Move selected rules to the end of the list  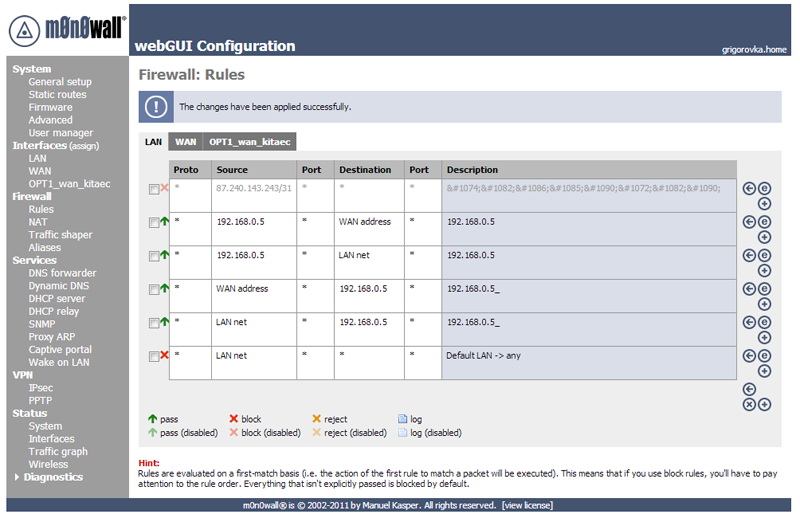(x=748, y=389)
